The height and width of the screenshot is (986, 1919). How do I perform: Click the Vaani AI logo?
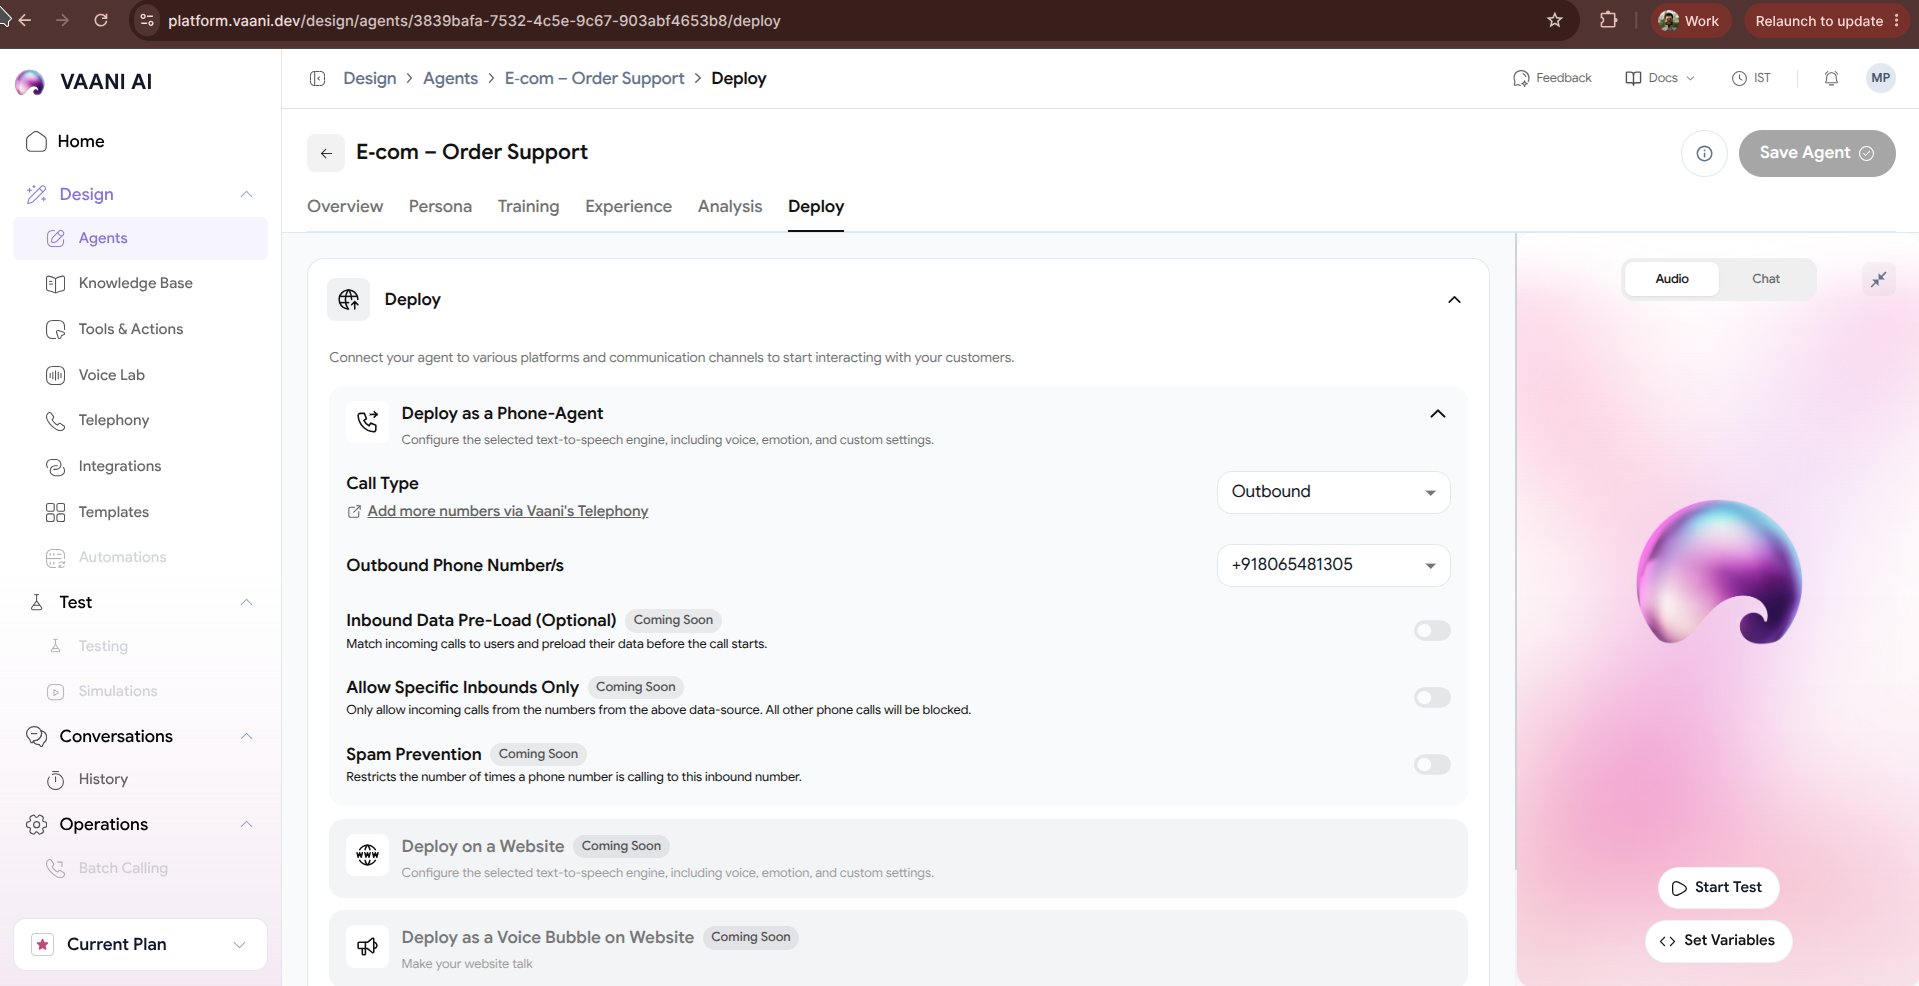coord(30,82)
